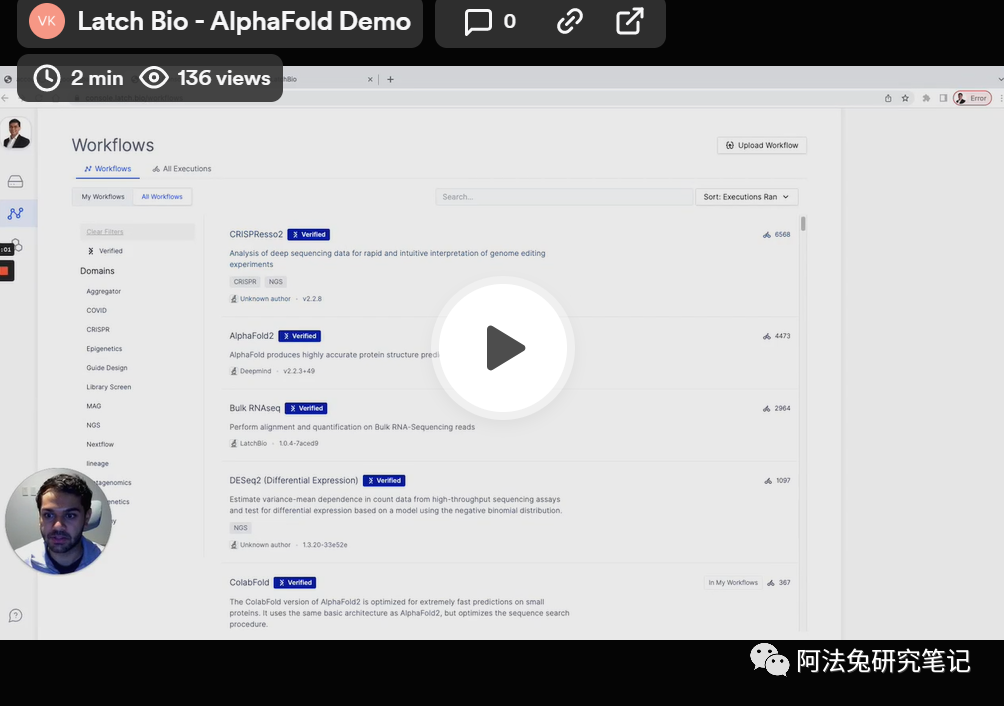Image resolution: width=1004 pixels, height=706 pixels.
Task: Click the CRISPR tag under CRISPResso2
Action: click(245, 282)
